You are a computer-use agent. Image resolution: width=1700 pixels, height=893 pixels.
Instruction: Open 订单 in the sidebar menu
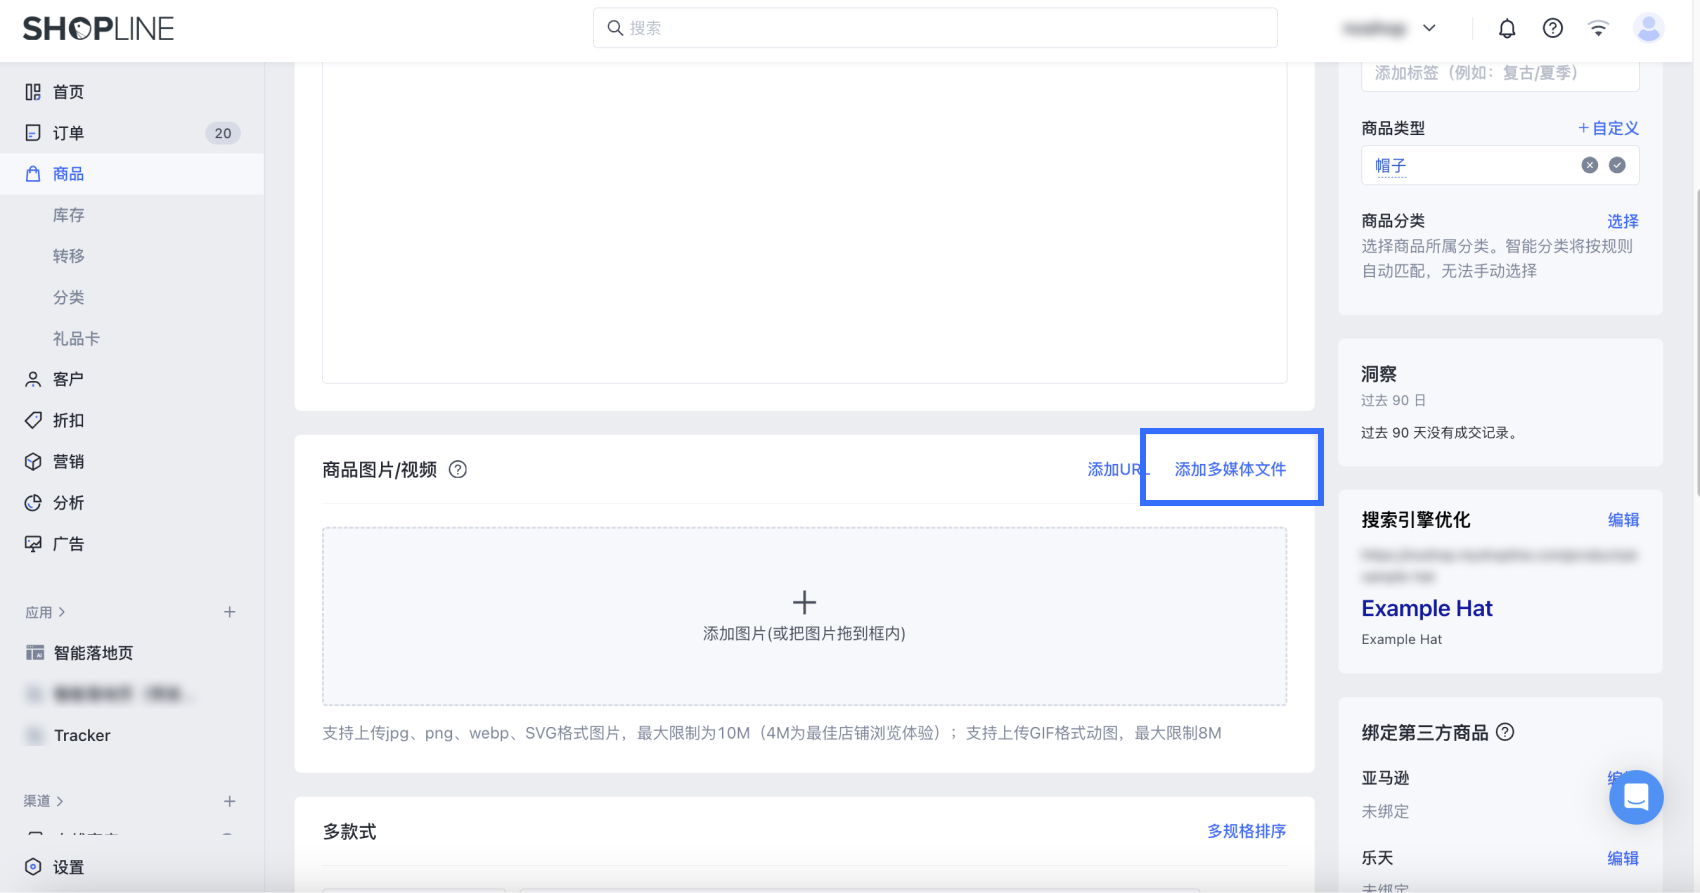pos(68,133)
